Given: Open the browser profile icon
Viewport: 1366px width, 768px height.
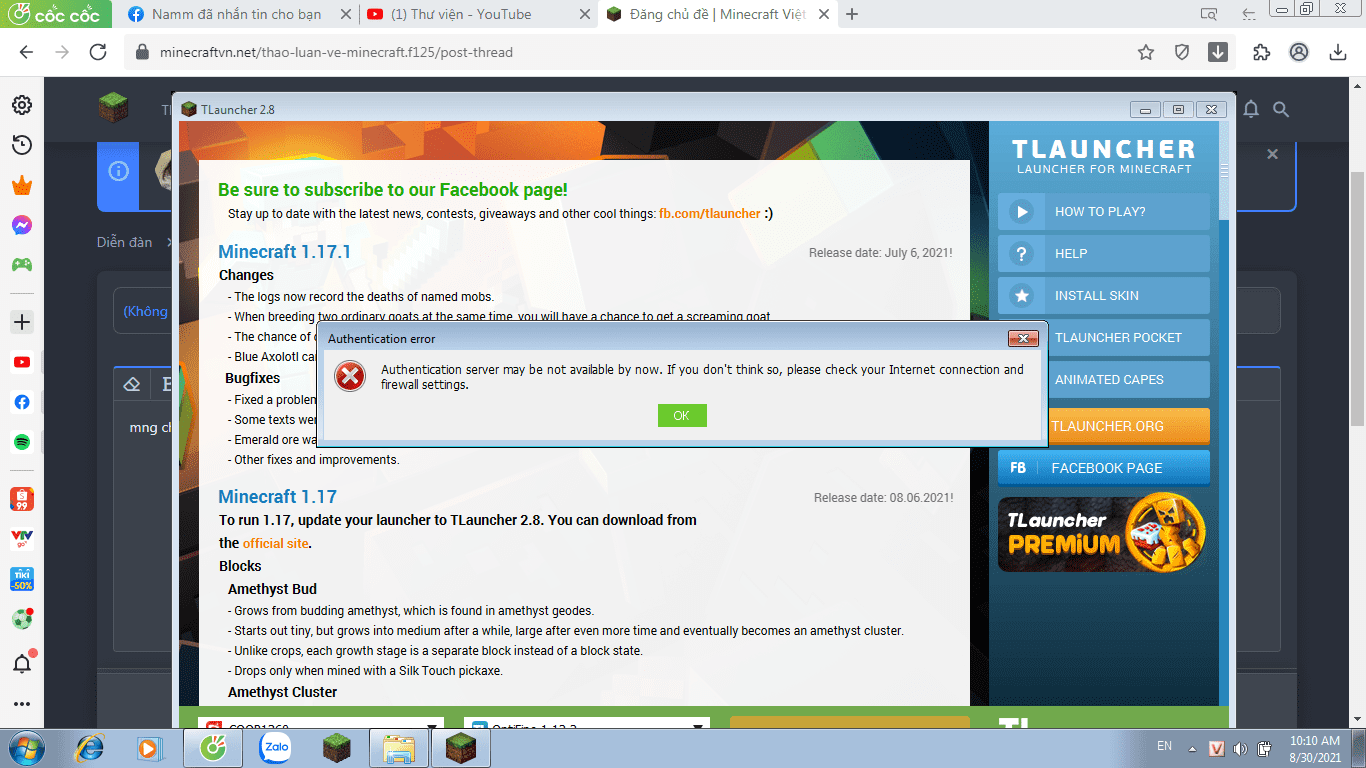Looking at the screenshot, I should pyautogui.click(x=1299, y=52).
